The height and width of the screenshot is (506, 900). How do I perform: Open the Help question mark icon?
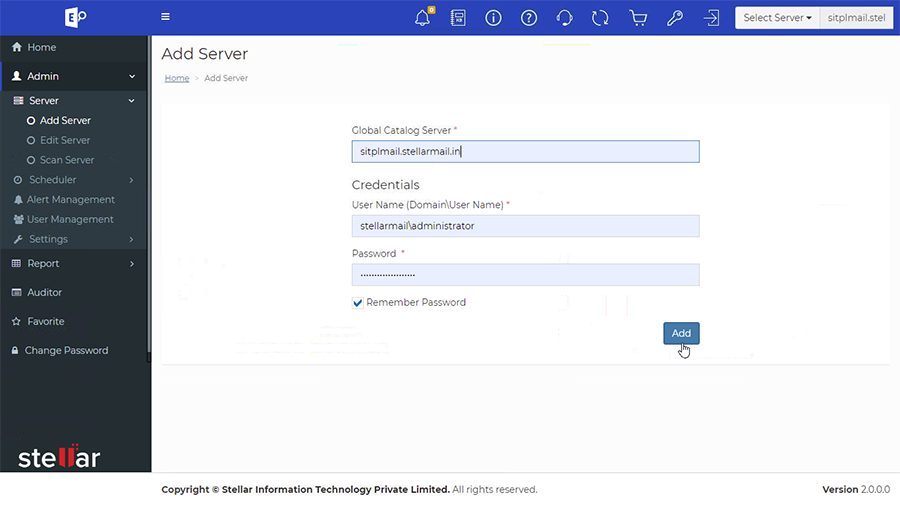click(x=529, y=18)
